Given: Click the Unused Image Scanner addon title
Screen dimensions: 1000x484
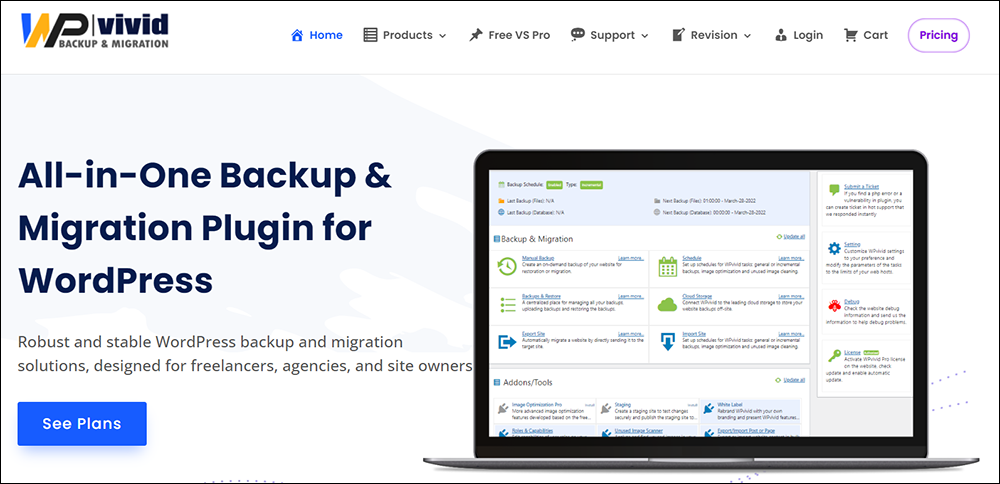Looking at the screenshot, I should 639,431.
